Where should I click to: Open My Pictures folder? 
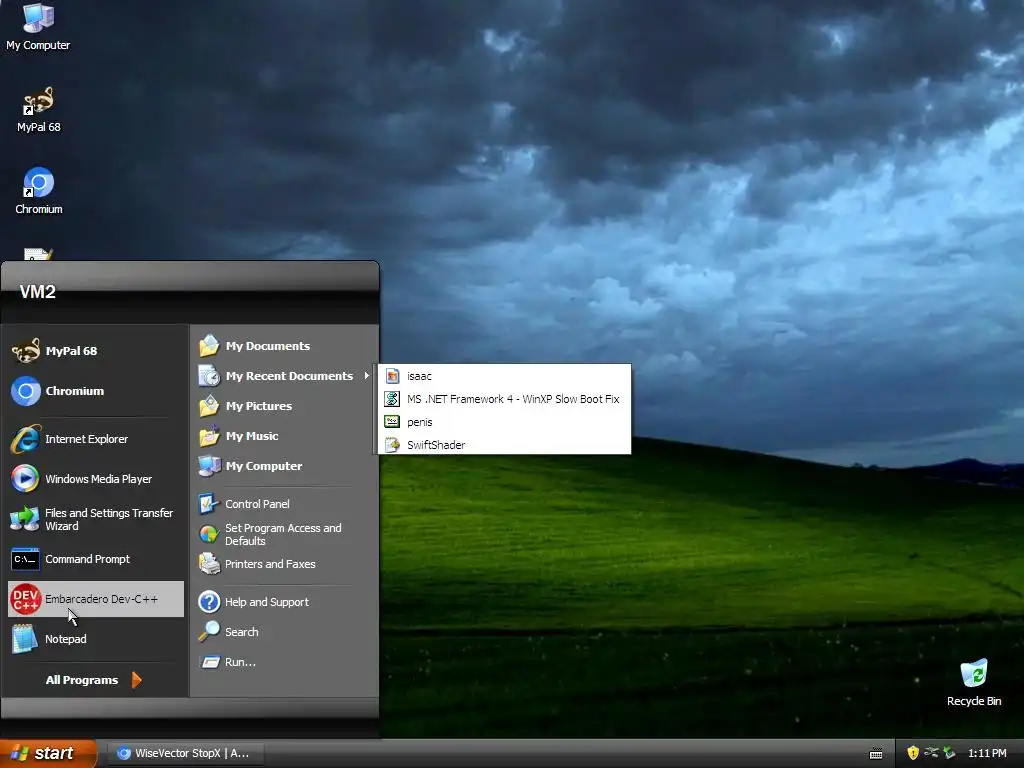coord(285,406)
